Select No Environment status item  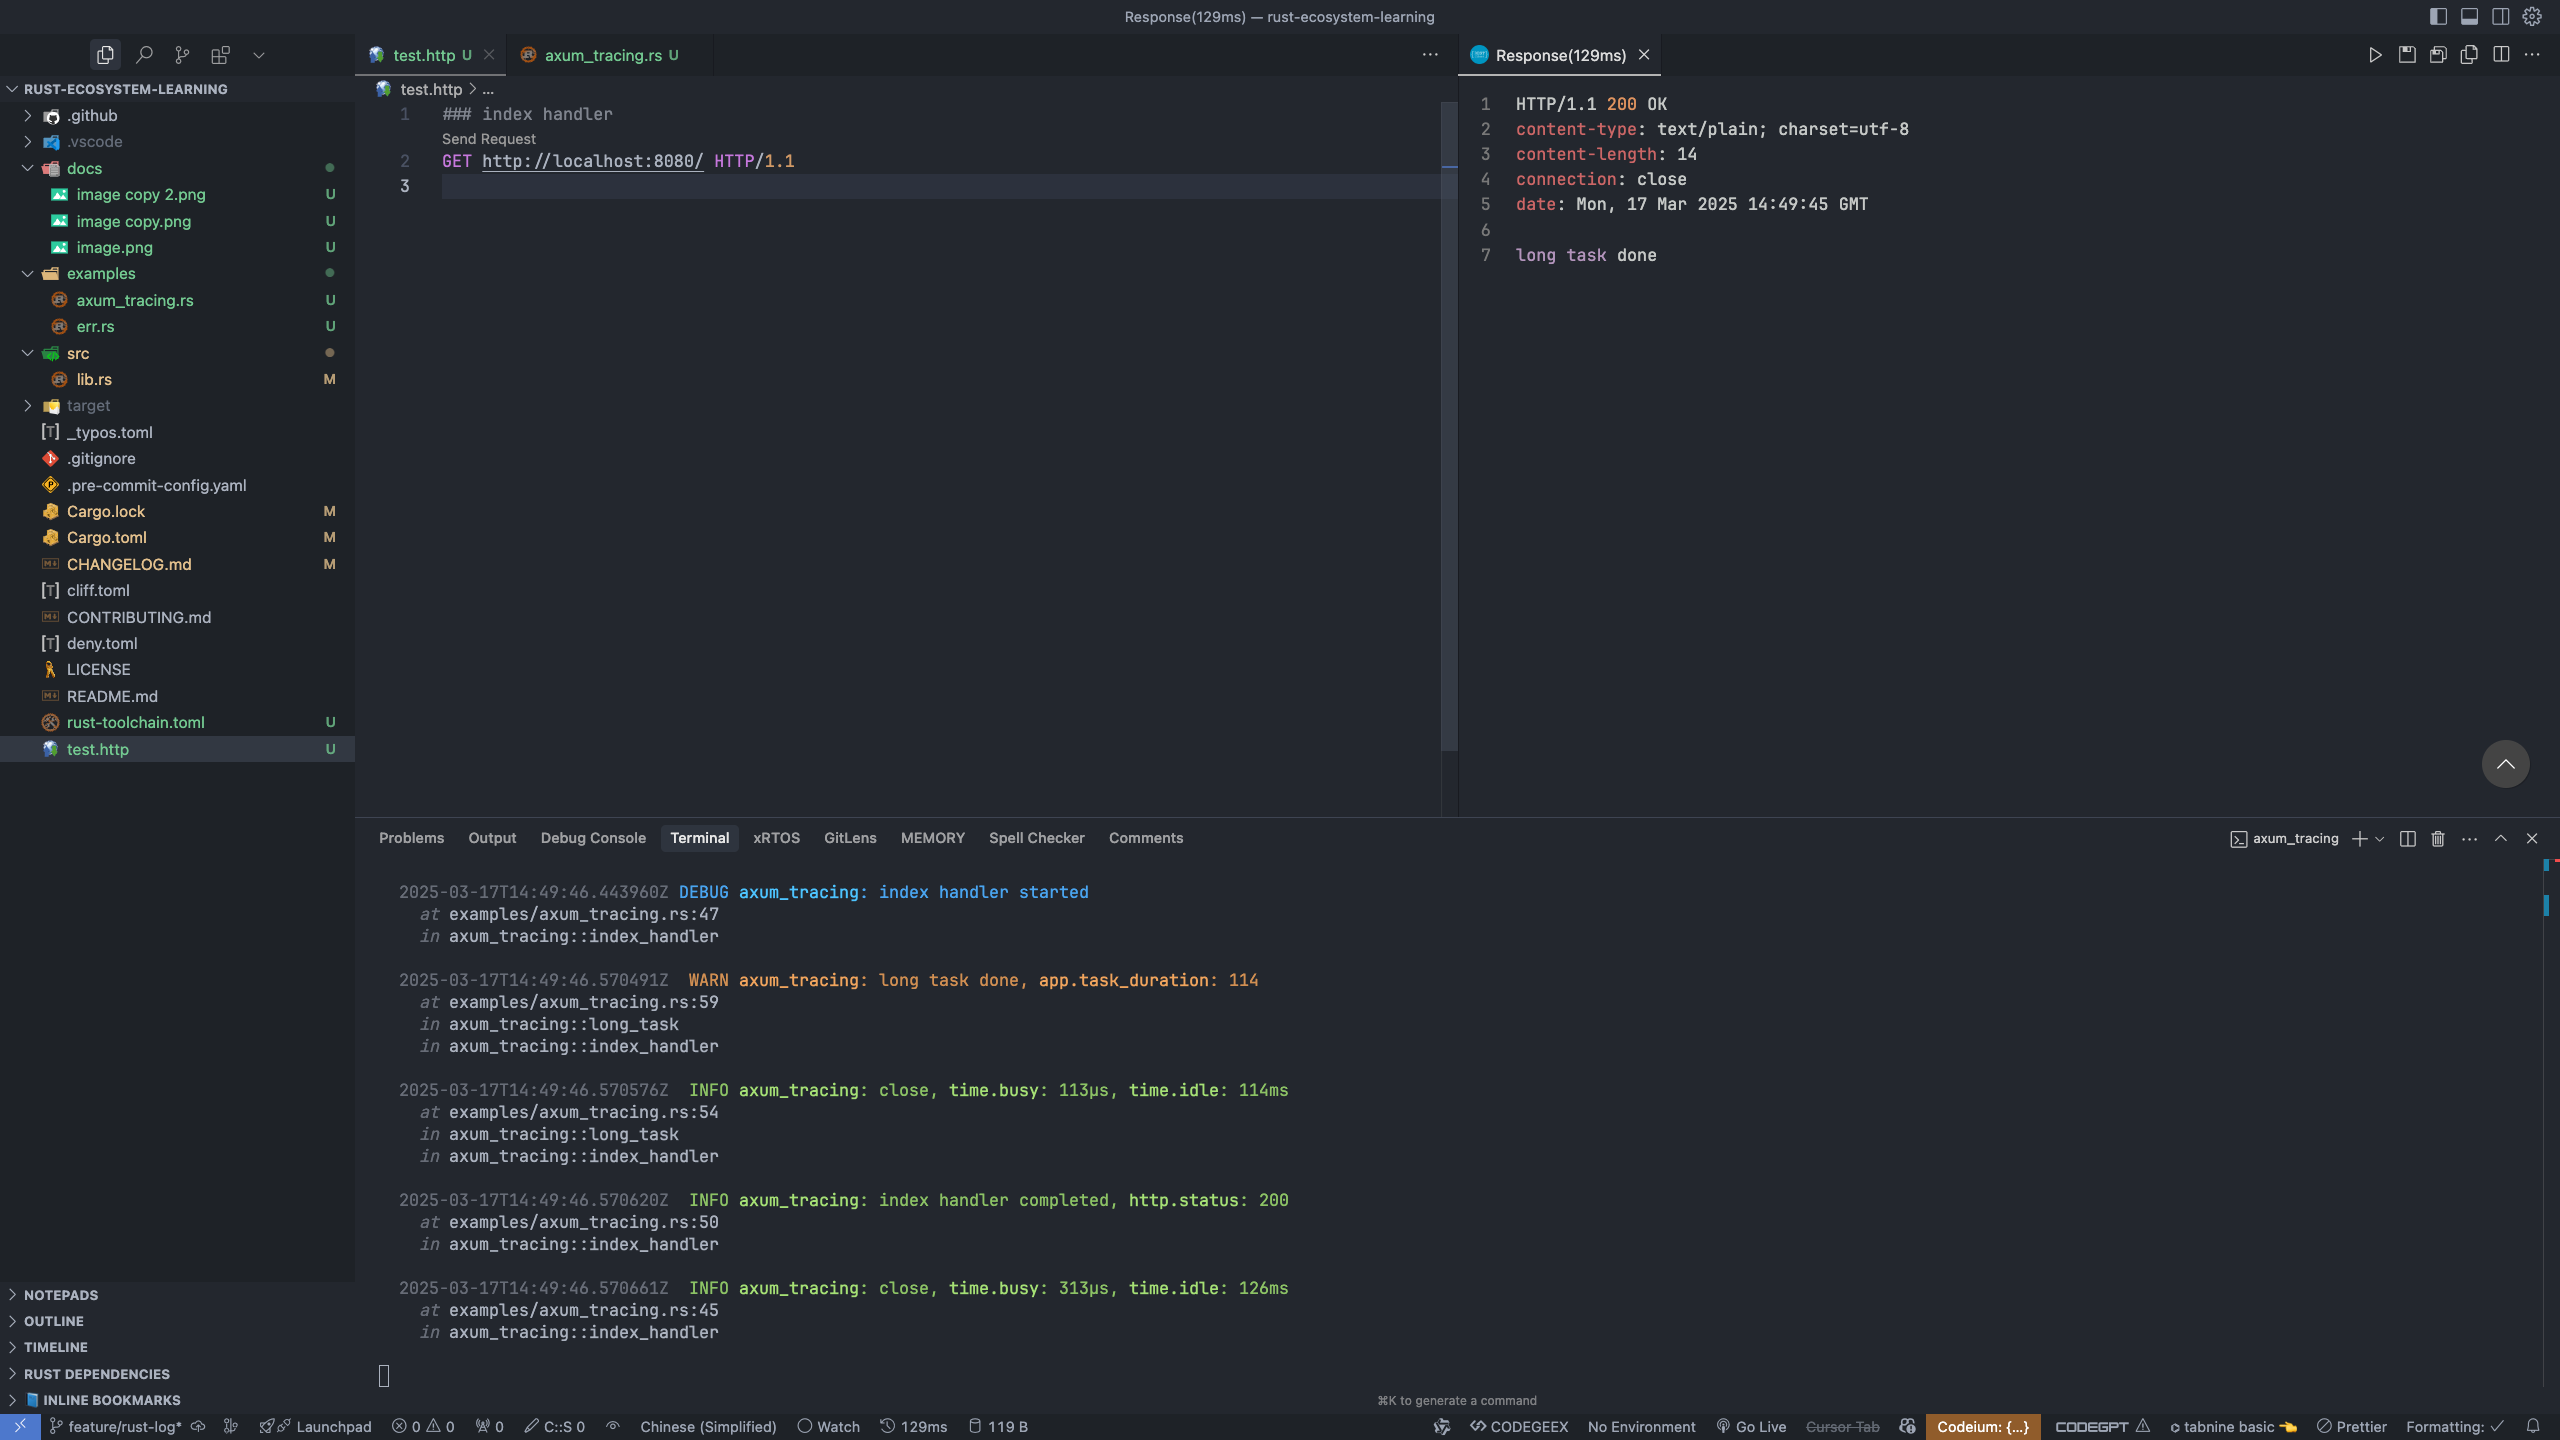click(1642, 1427)
